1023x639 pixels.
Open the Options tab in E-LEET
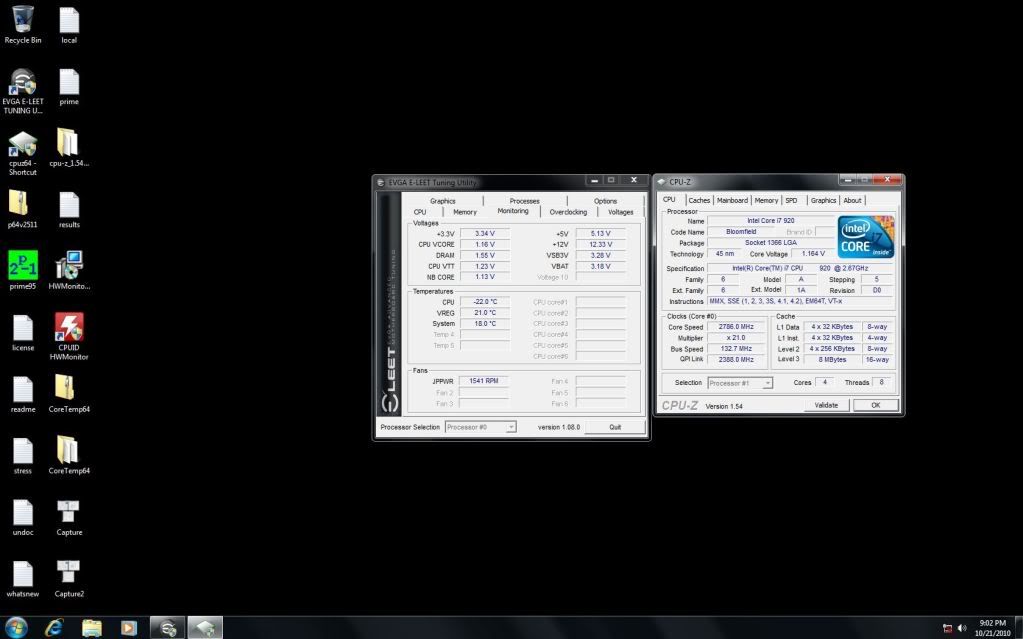pyautogui.click(x=605, y=201)
